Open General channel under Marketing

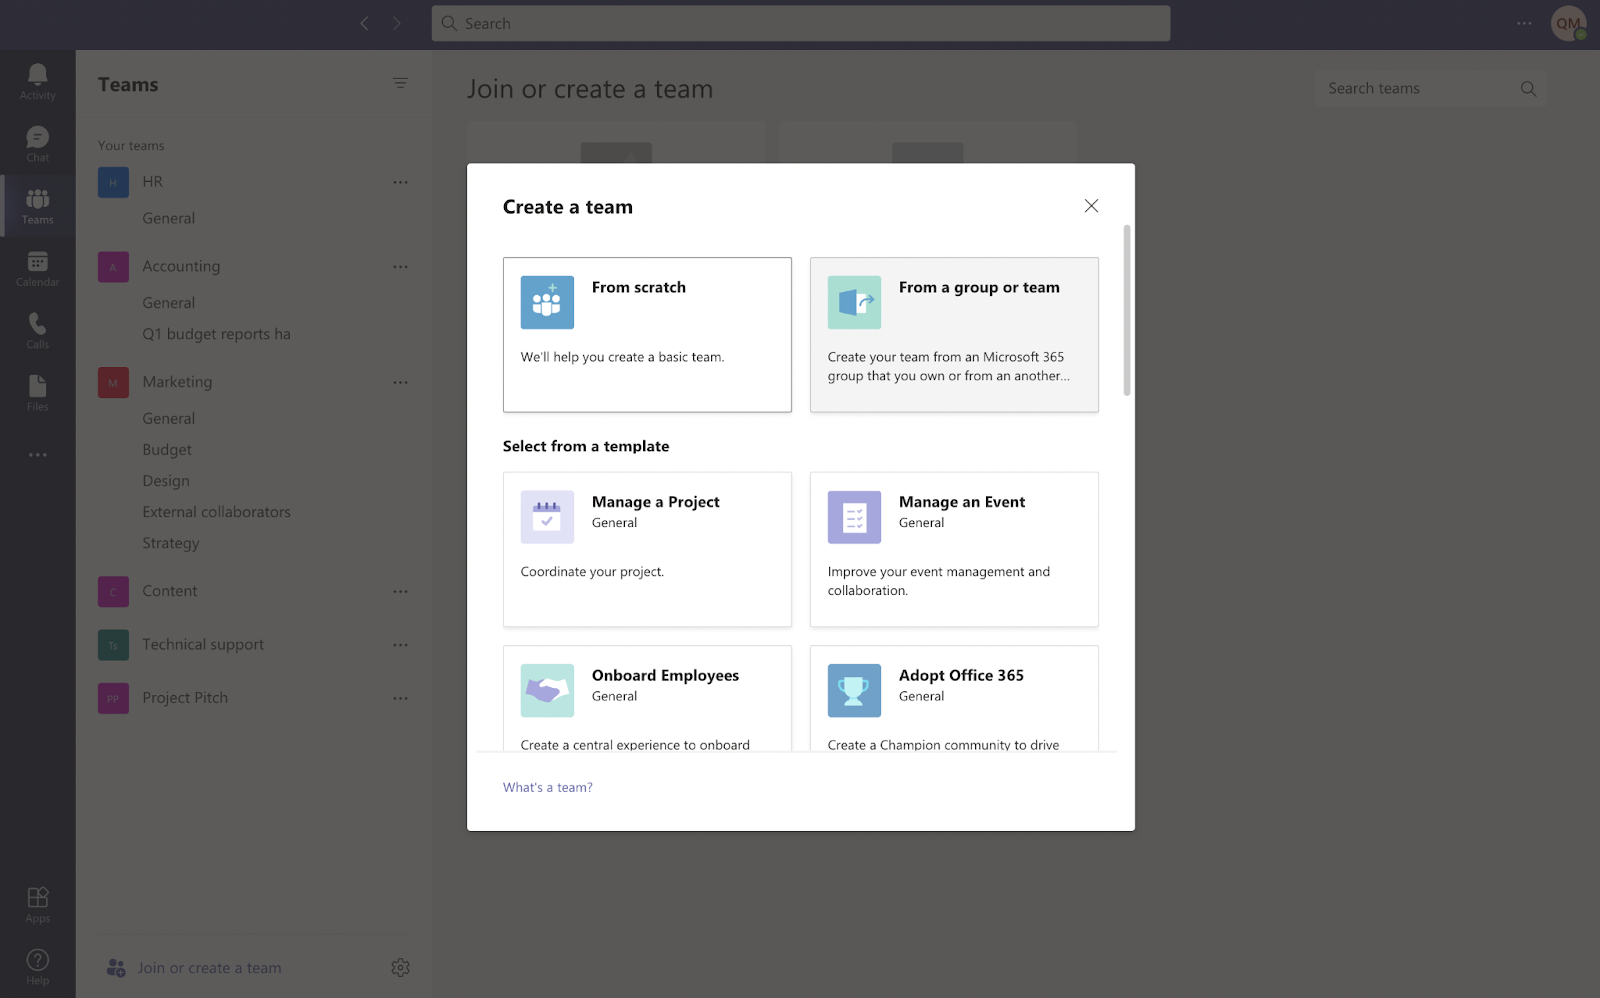168,419
